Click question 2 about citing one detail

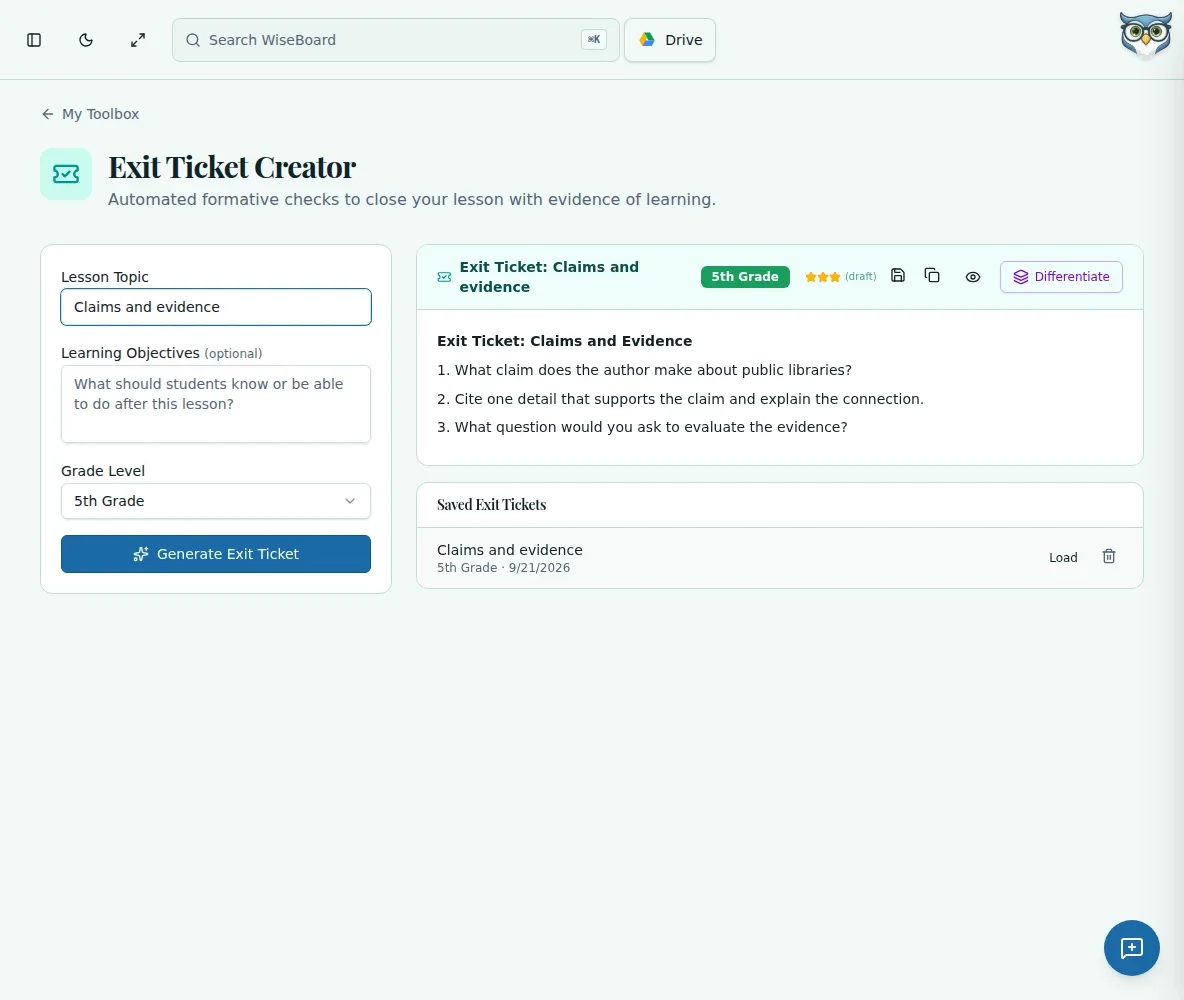(x=680, y=399)
